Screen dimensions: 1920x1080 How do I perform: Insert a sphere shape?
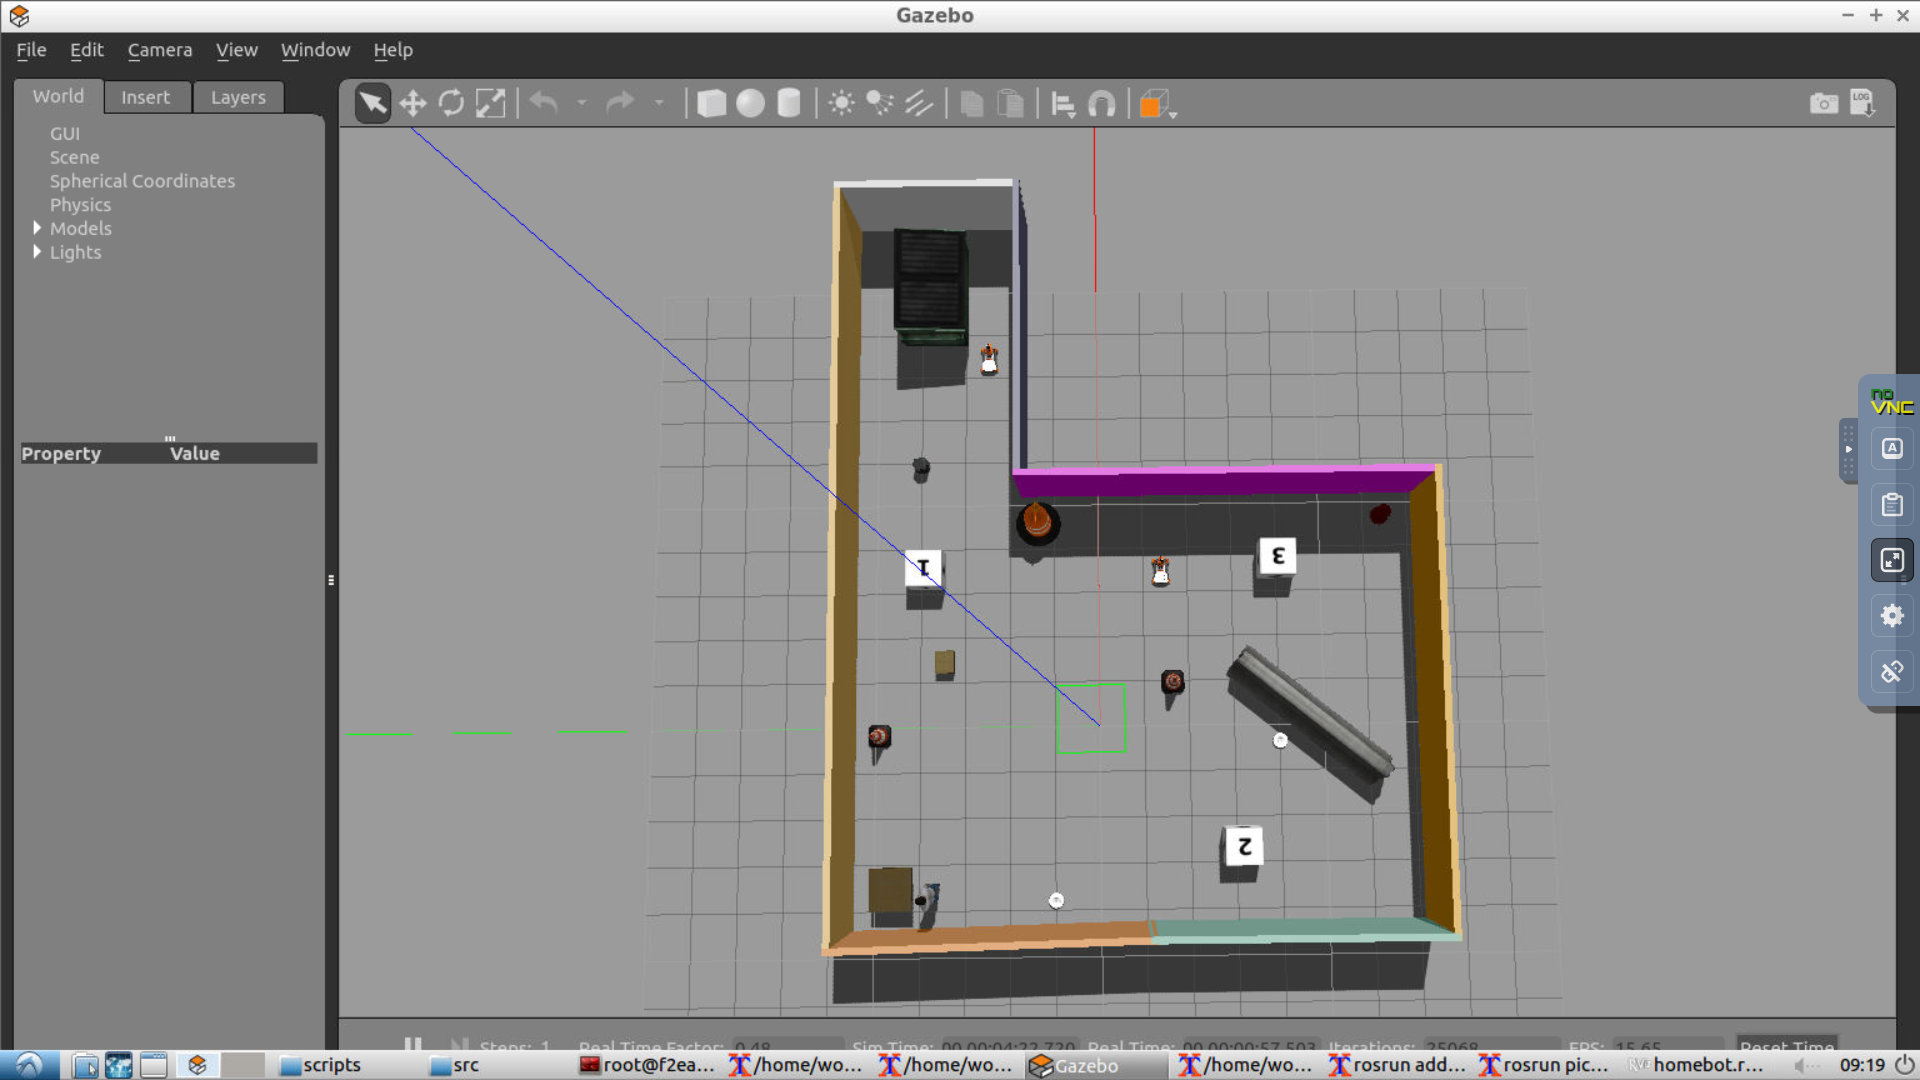click(x=750, y=103)
